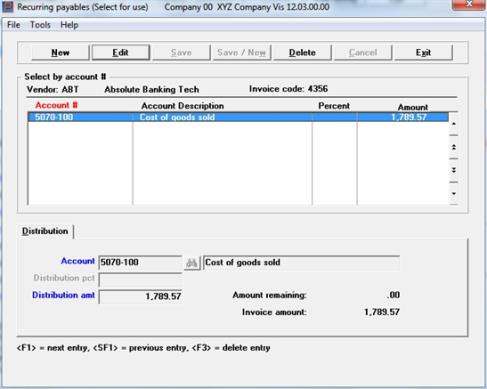The height and width of the screenshot is (389, 487).
Task: Click the Delete button
Action: point(302,53)
